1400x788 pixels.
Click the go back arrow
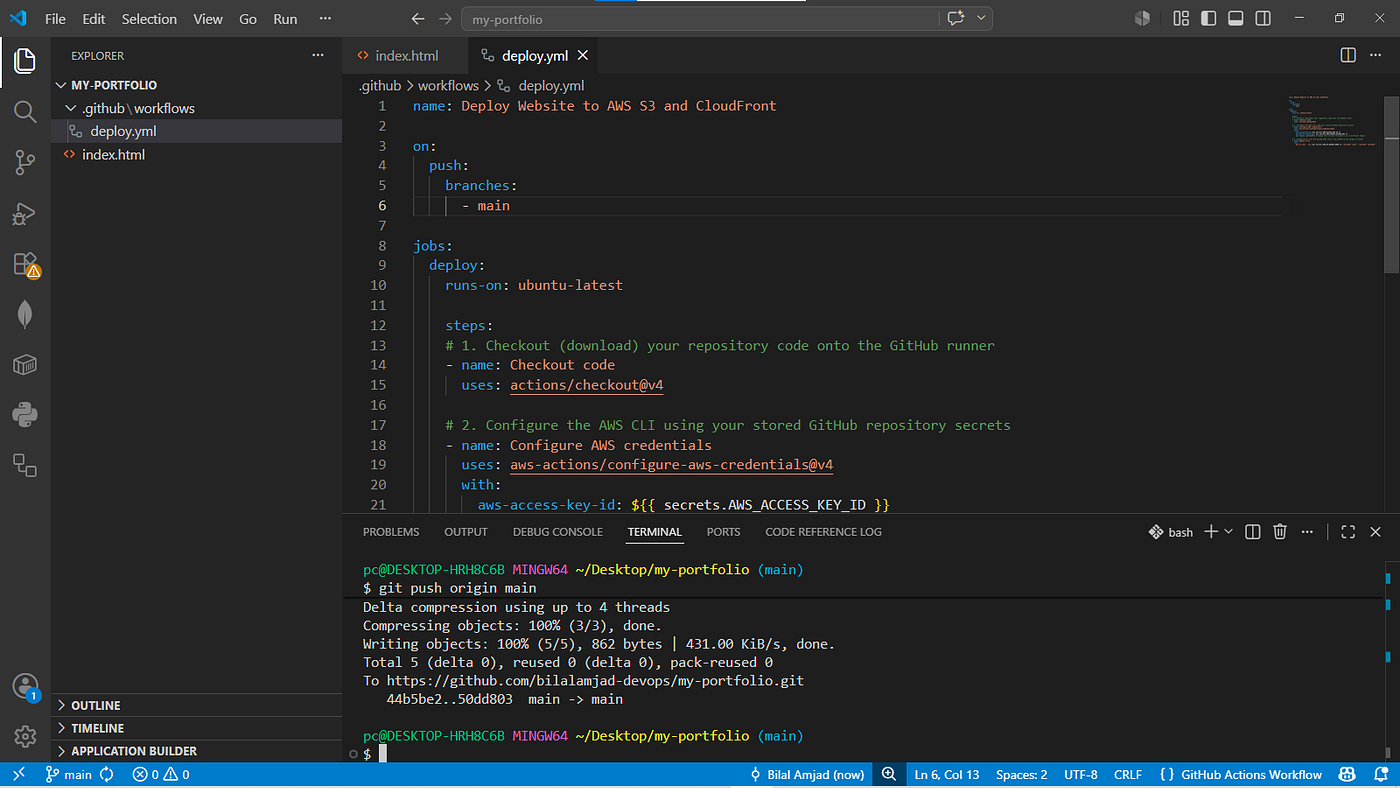click(419, 19)
